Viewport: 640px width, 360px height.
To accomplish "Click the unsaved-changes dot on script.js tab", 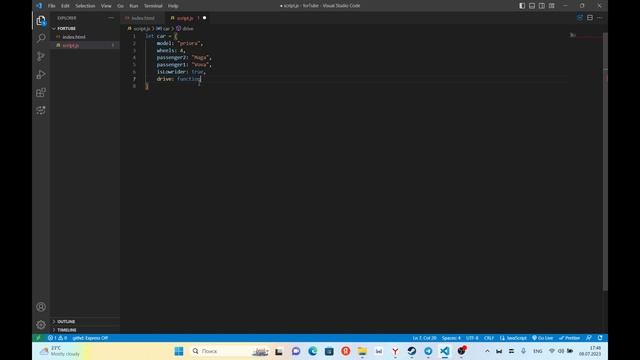I will 204,18.
